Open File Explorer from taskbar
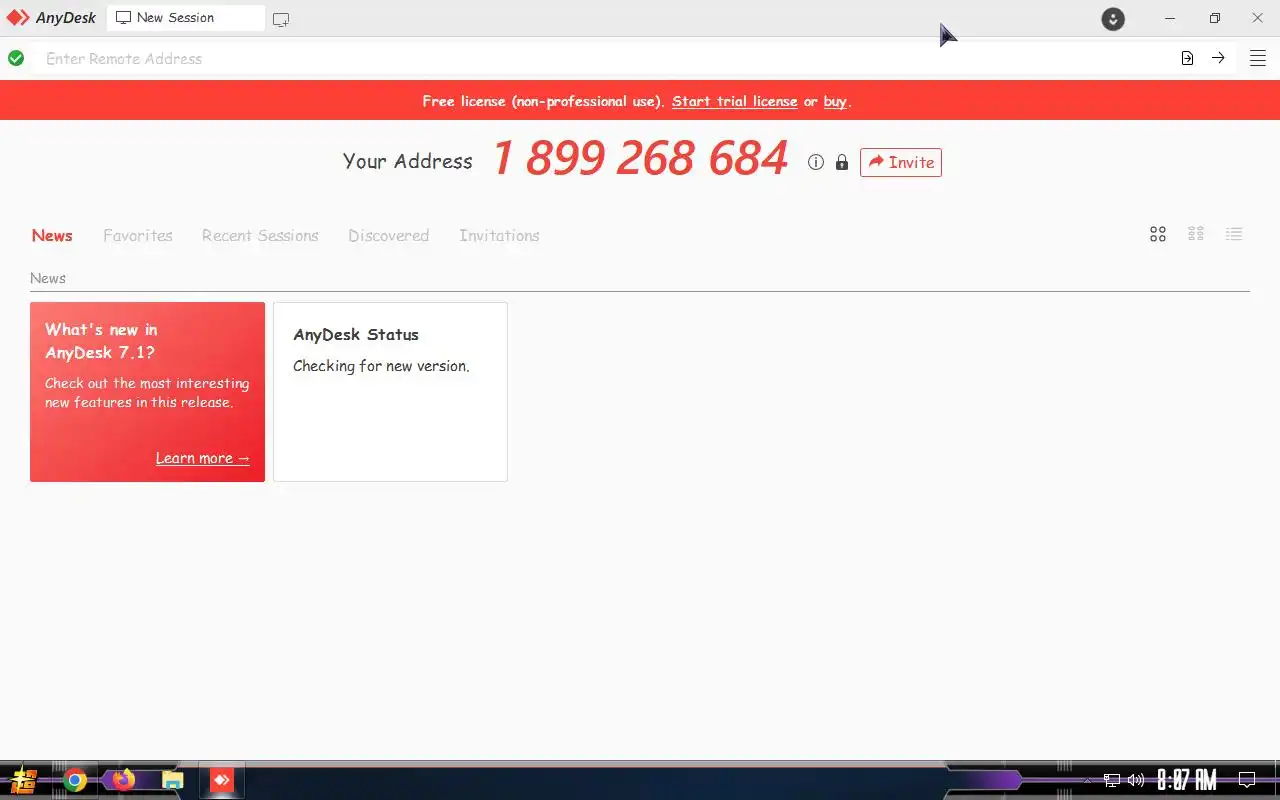This screenshot has height=800, width=1280. point(173,780)
